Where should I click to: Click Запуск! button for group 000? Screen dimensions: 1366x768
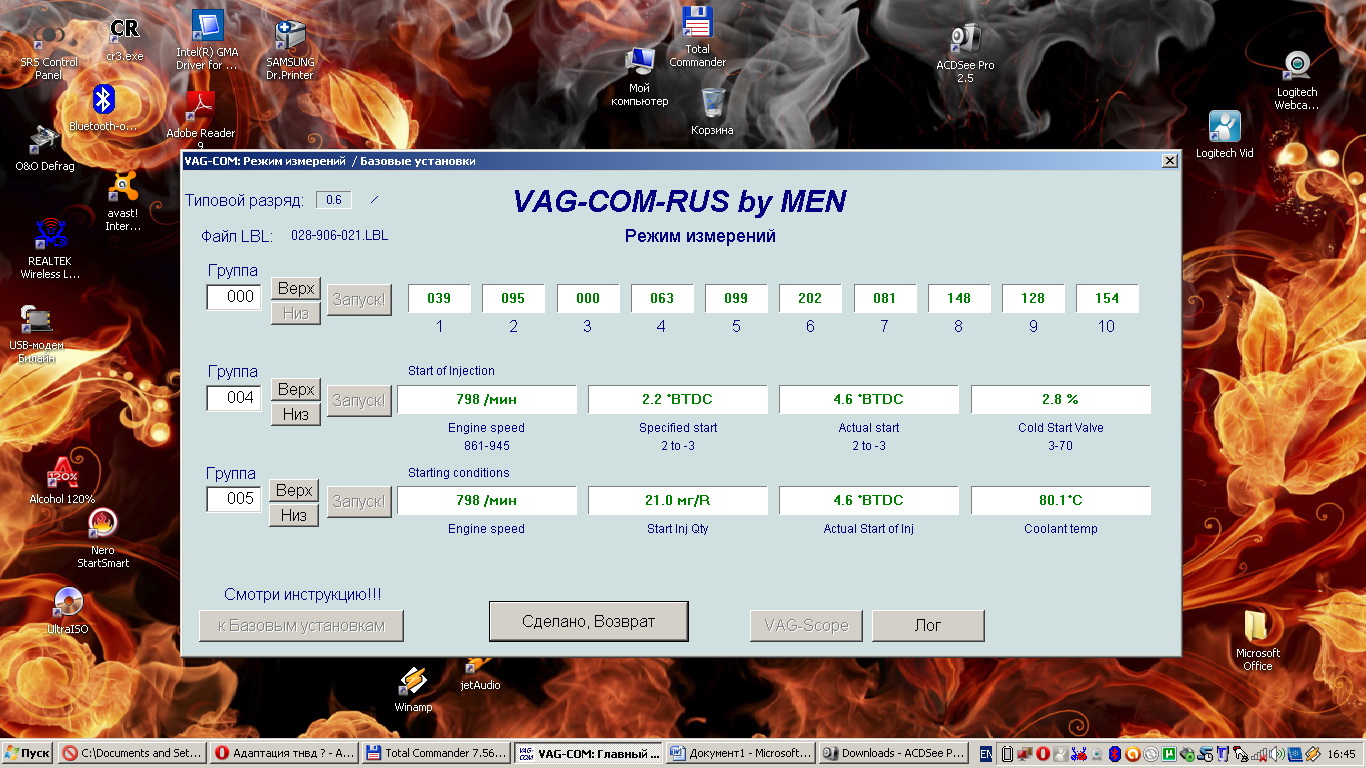pyautogui.click(x=359, y=300)
